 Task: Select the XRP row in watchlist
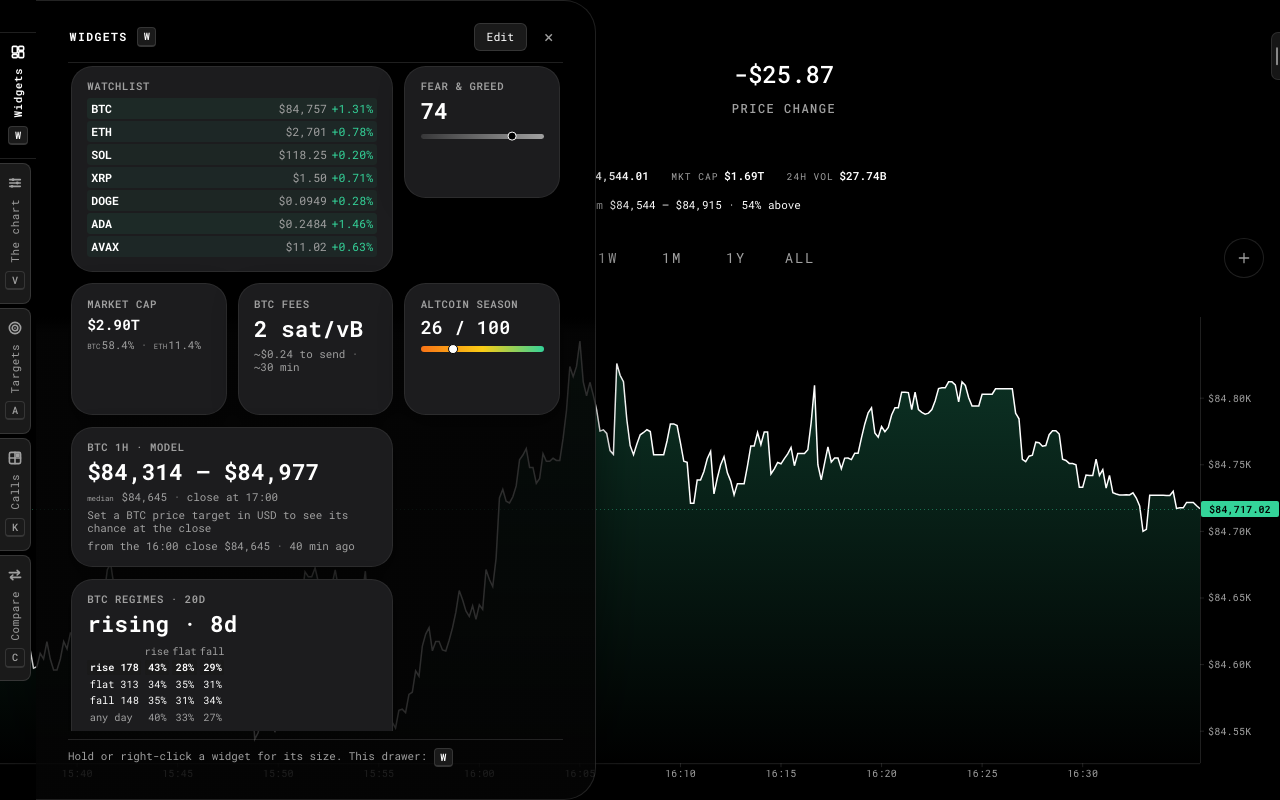pos(232,178)
